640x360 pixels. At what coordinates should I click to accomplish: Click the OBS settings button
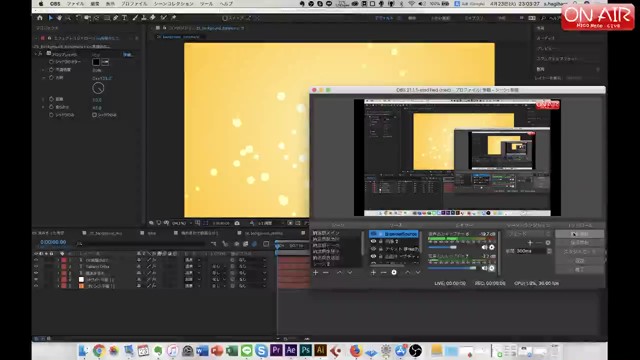coord(579,261)
